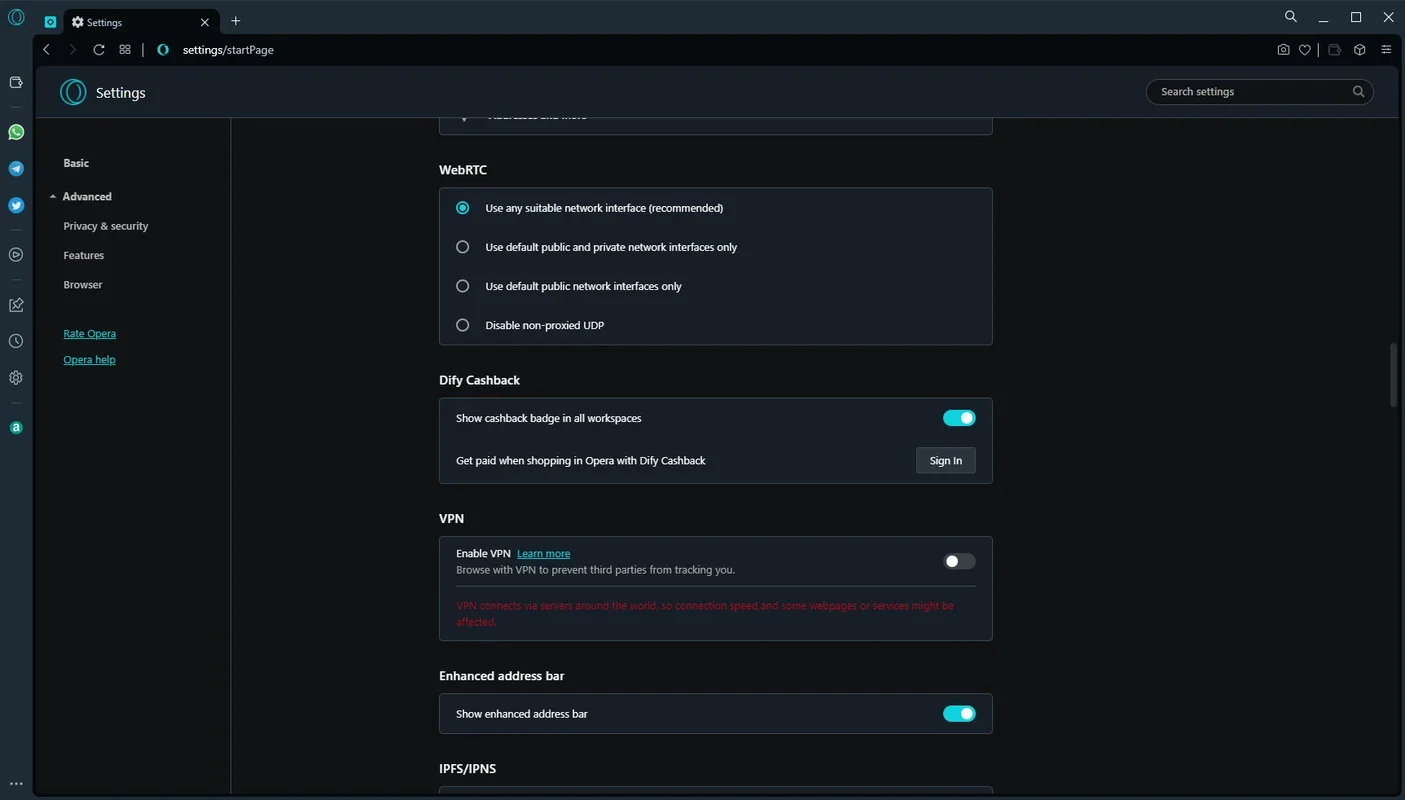This screenshot has width=1405, height=800.
Task: Go back with the back arrow
Action: point(46,49)
